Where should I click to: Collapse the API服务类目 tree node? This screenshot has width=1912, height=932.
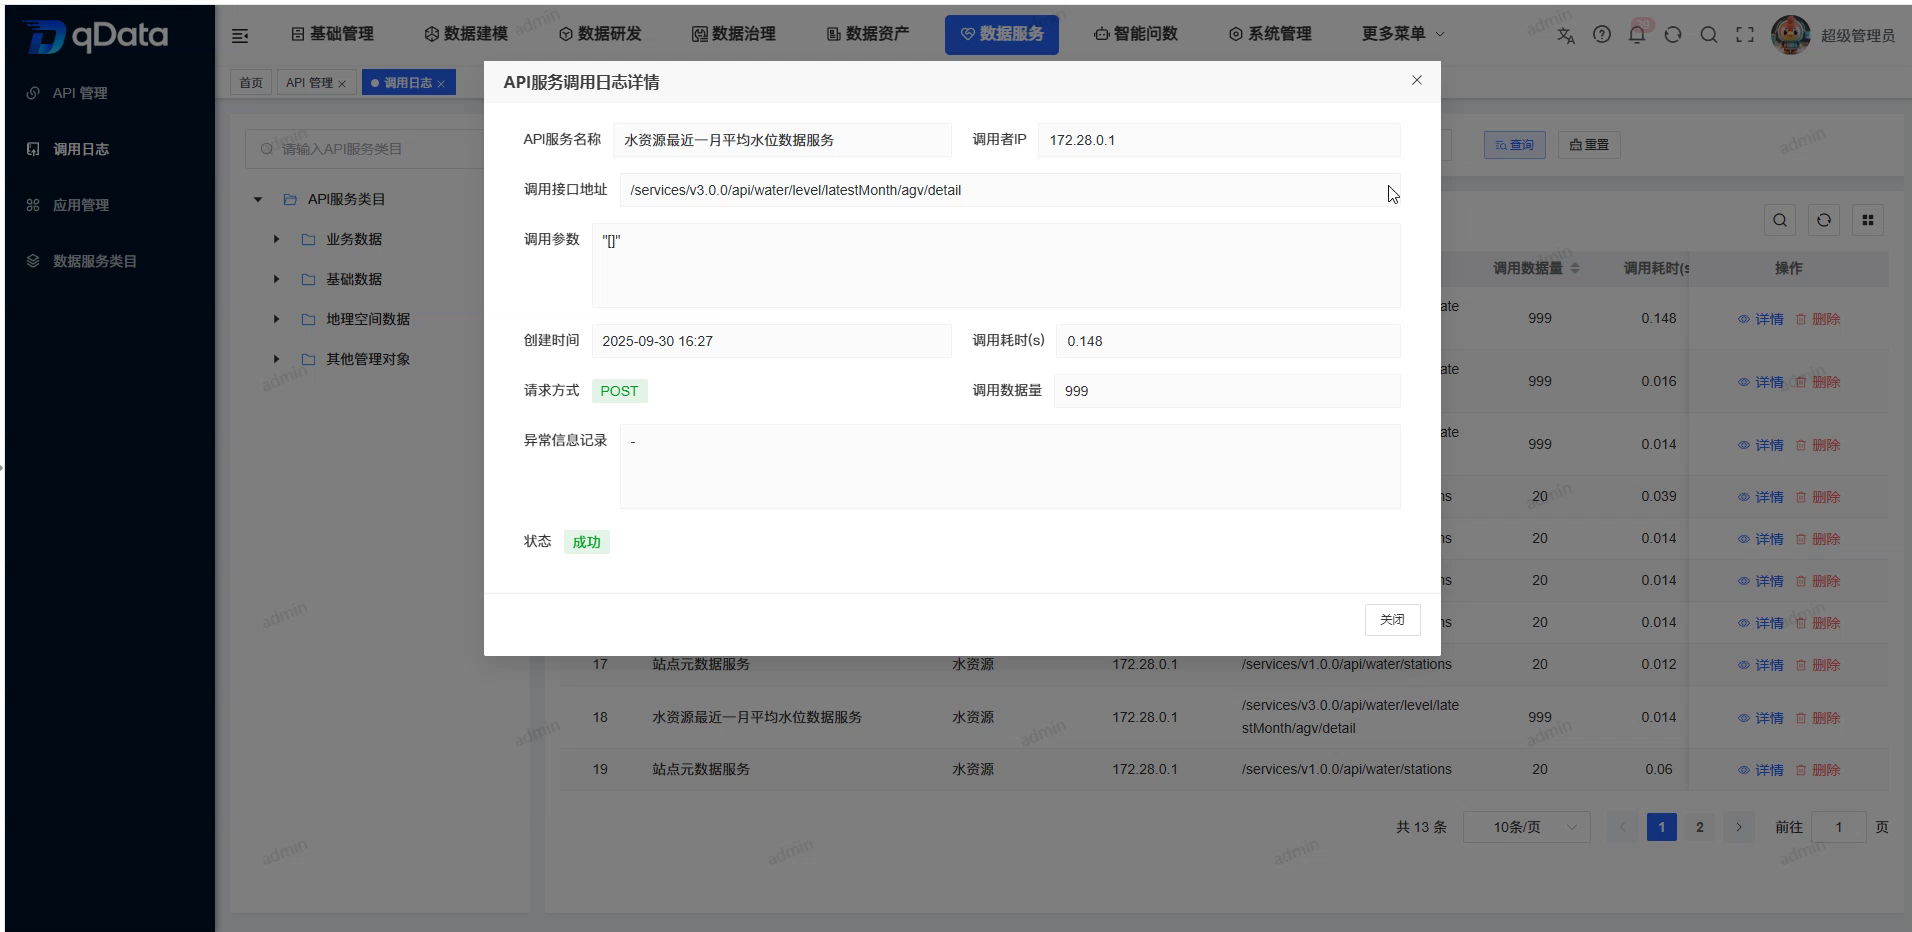pos(258,200)
